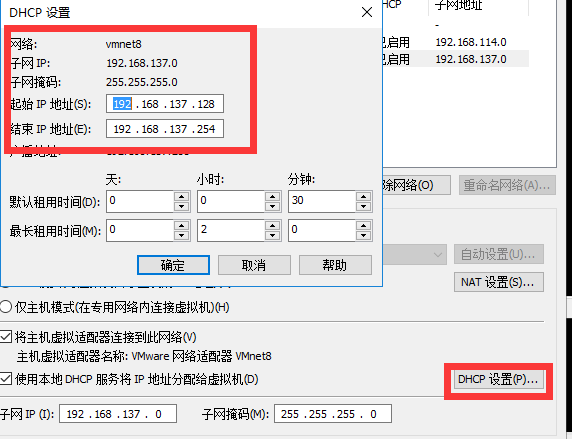572x439 pixels.
Task: Increase default lease time days spinner
Action: tap(181, 196)
